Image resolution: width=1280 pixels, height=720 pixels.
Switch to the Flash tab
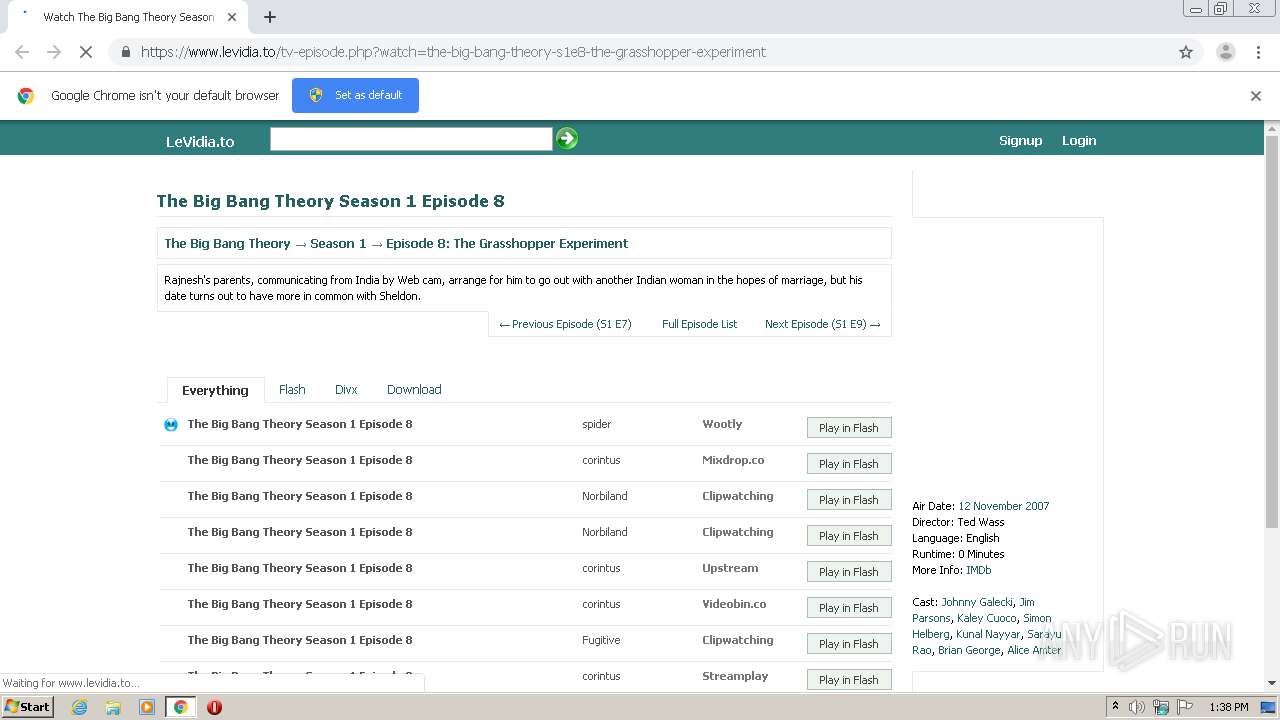(292, 390)
